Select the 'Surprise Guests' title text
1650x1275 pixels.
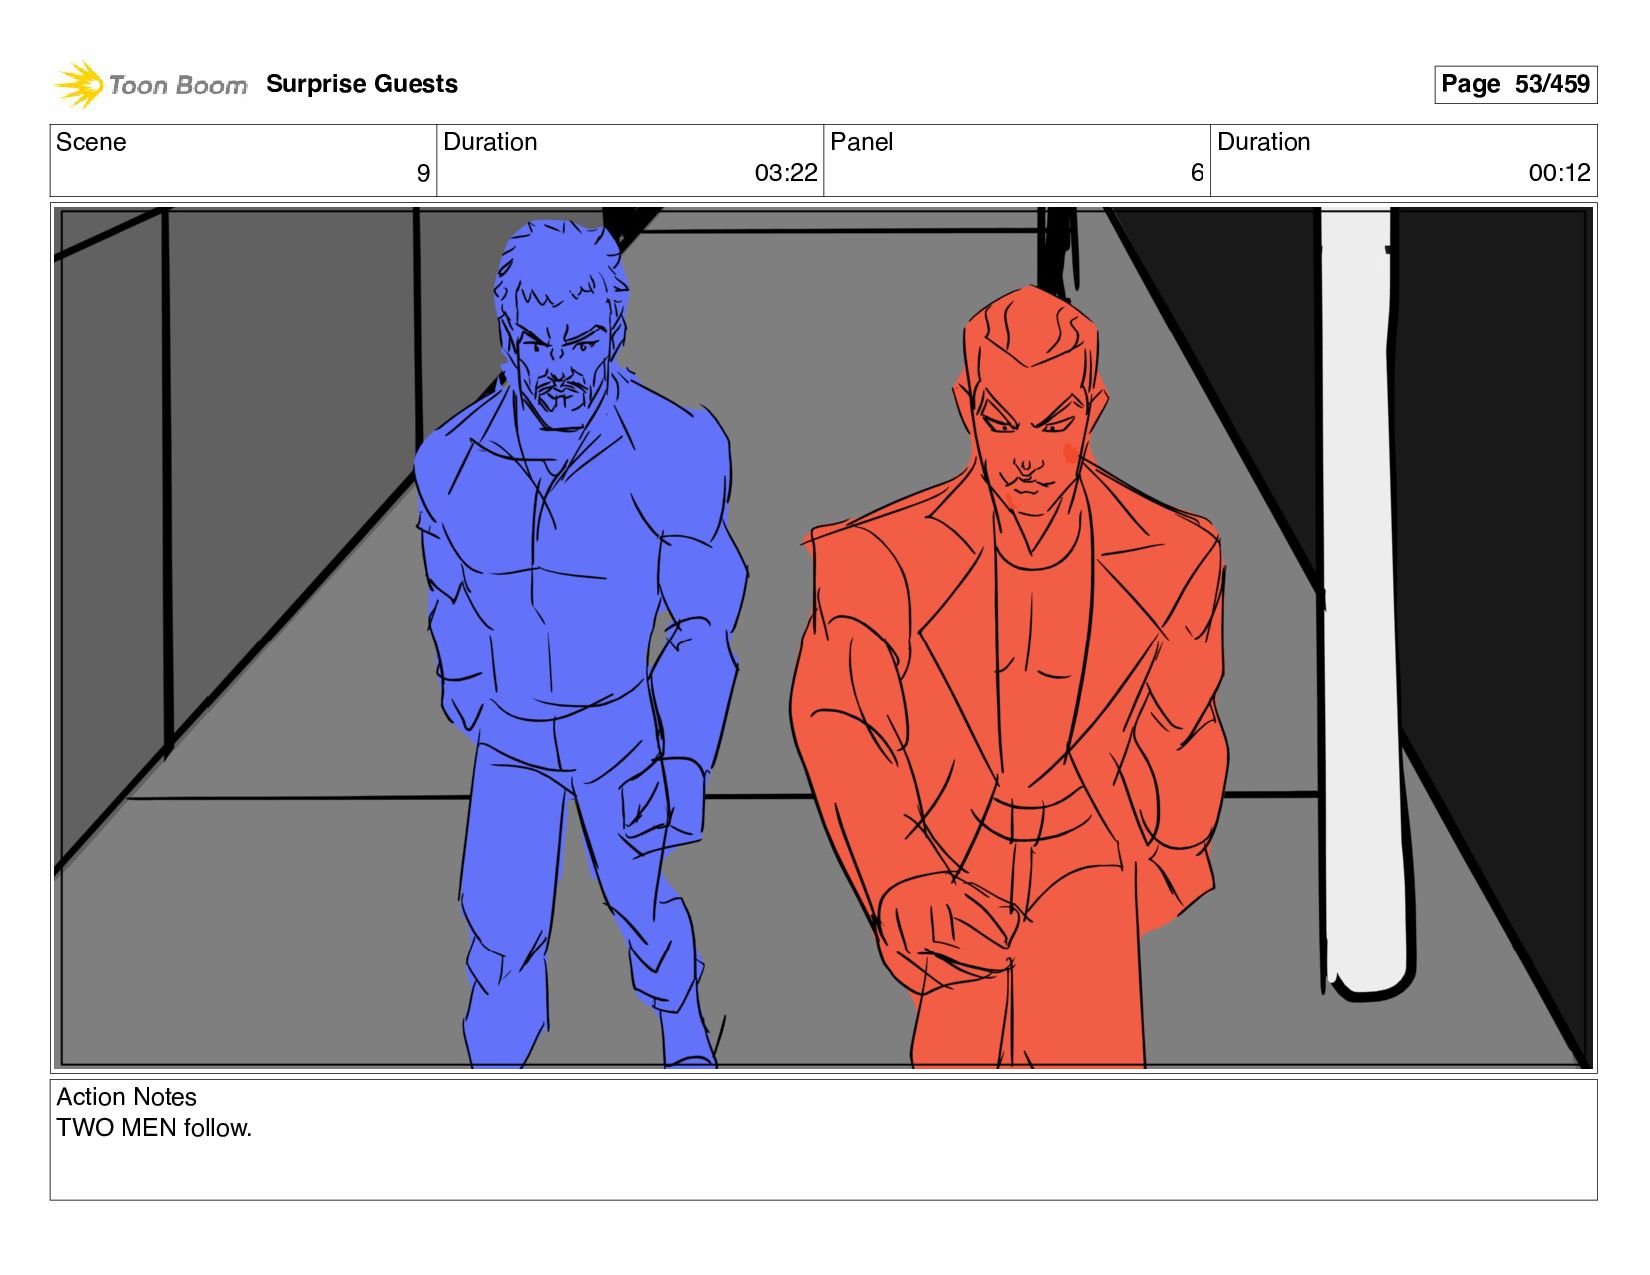click(x=362, y=84)
